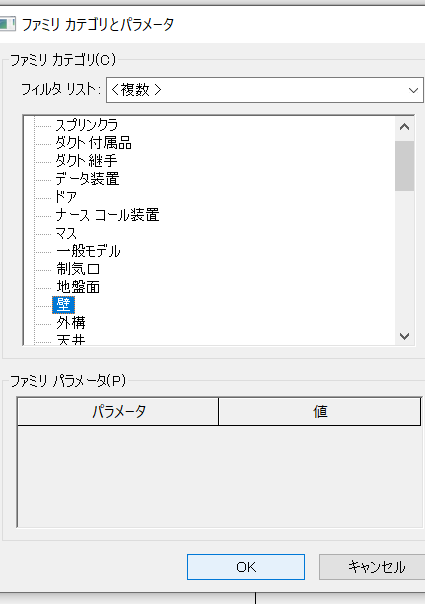Select ドア category
The width and height of the screenshot is (425, 604).
click(x=66, y=197)
